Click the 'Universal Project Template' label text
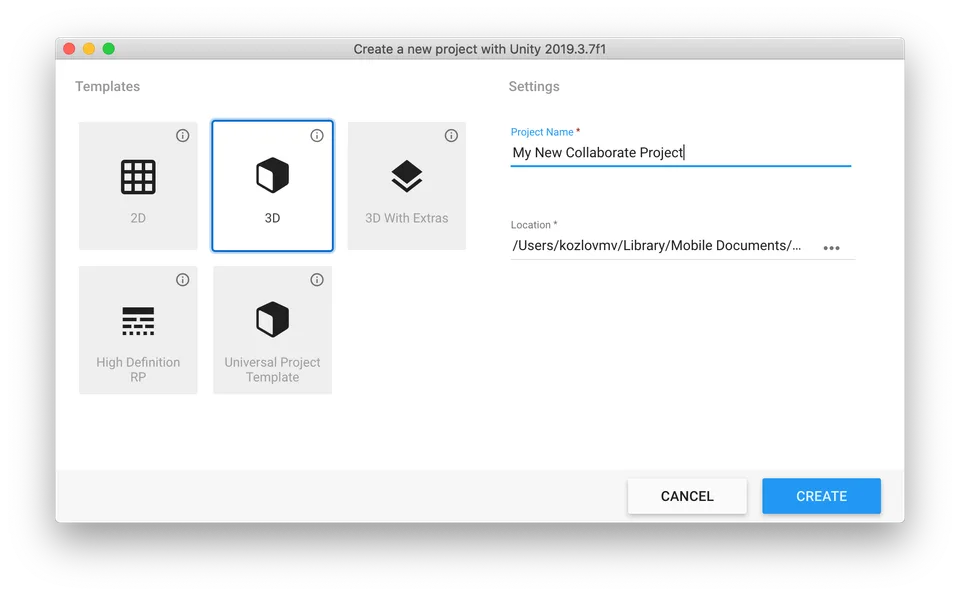The image size is (960, 596). [272, 370]
